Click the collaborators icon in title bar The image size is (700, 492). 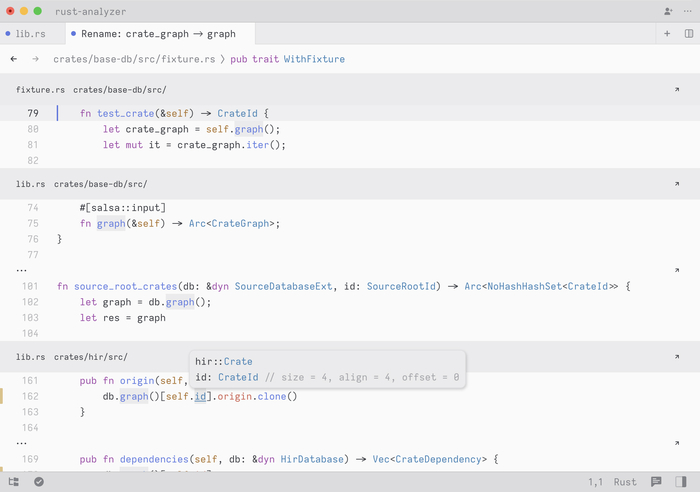pos(668,12)
